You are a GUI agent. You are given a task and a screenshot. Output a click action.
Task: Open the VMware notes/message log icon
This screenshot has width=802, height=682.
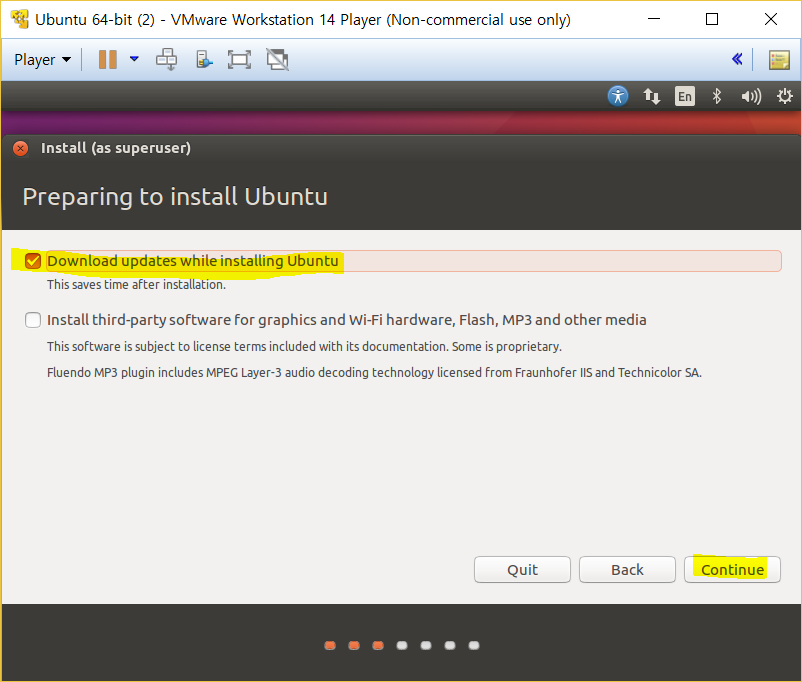(779, 59)
